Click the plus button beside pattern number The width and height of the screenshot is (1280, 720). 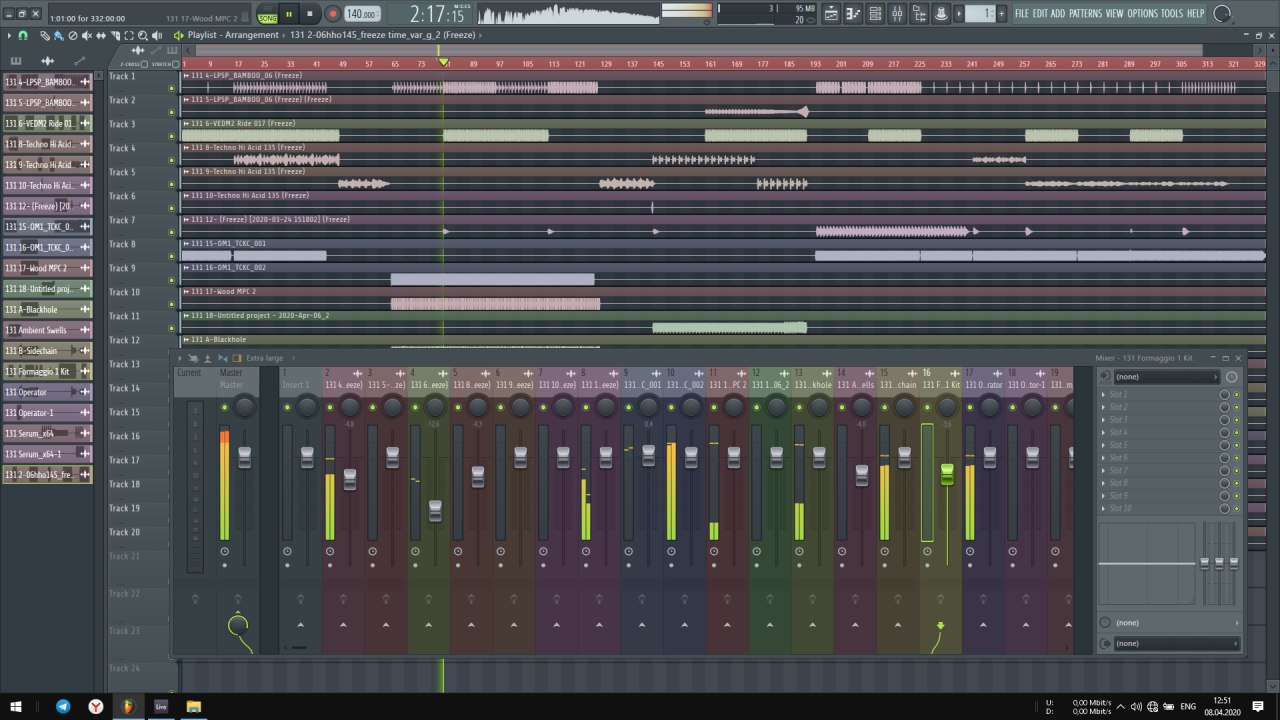pos(1002,14)
